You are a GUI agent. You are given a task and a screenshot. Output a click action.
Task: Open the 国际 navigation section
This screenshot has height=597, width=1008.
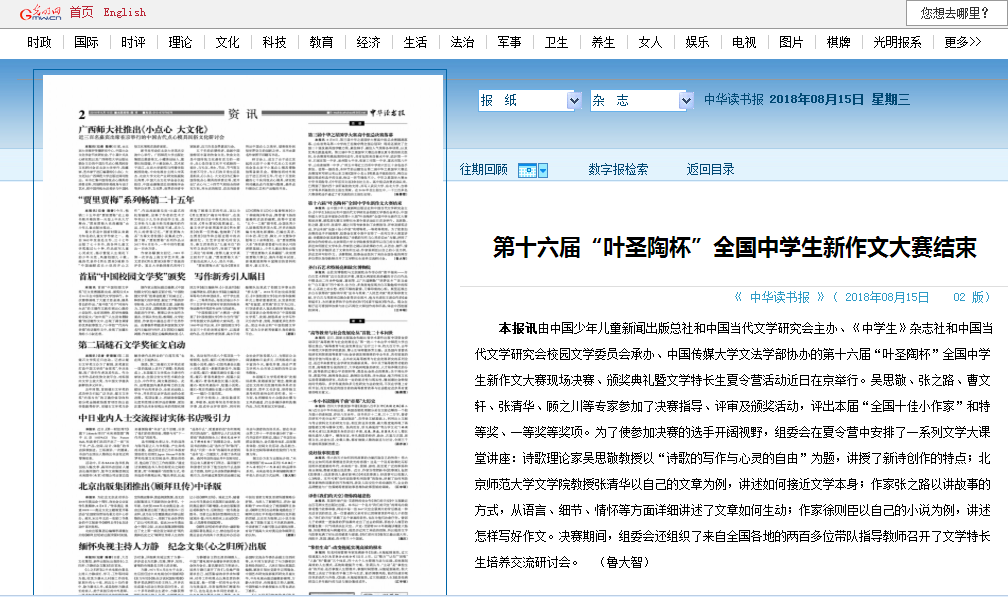click(86, 42)
